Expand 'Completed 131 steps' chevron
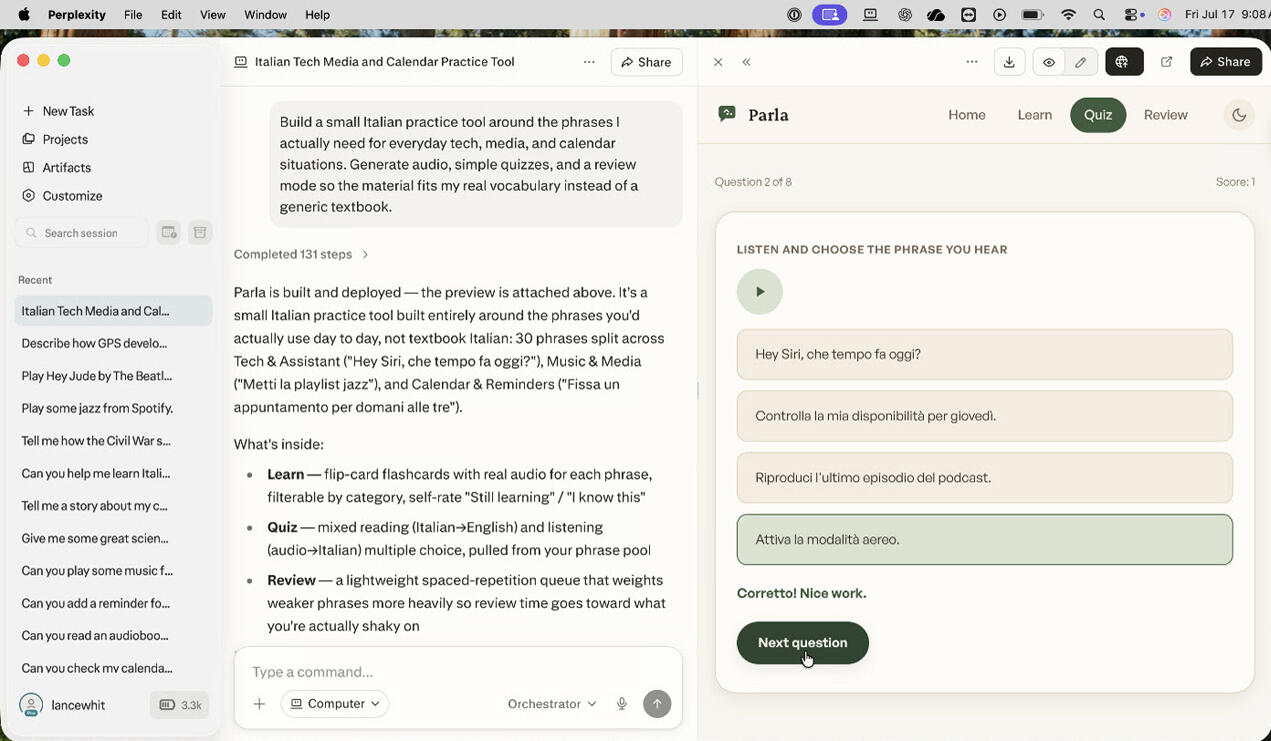Image resolution: width=1271 pixels, height=741 pixels. (x=365, y=254)
